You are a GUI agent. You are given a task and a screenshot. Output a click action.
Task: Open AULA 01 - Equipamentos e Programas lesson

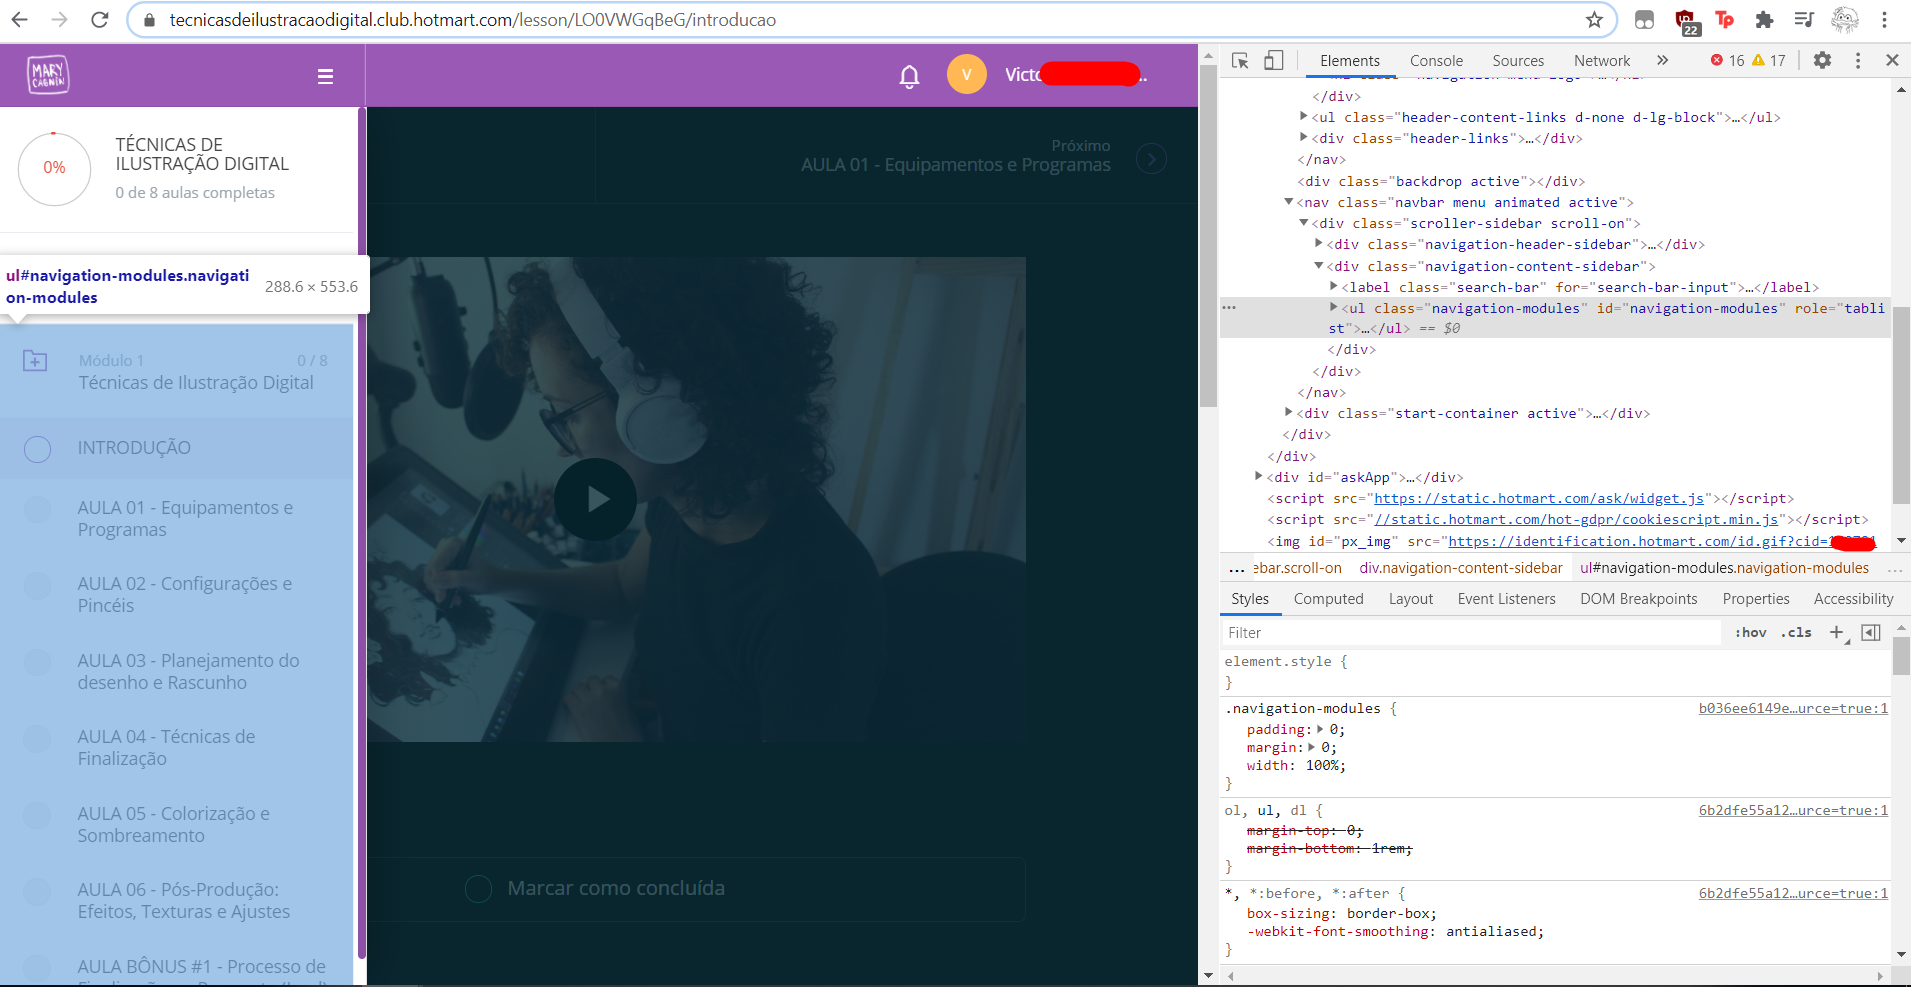[185, 518]
